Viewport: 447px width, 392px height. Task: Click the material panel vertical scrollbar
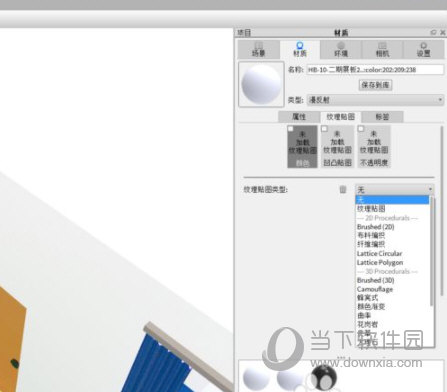pyautogui.click(x=442, y=210)
